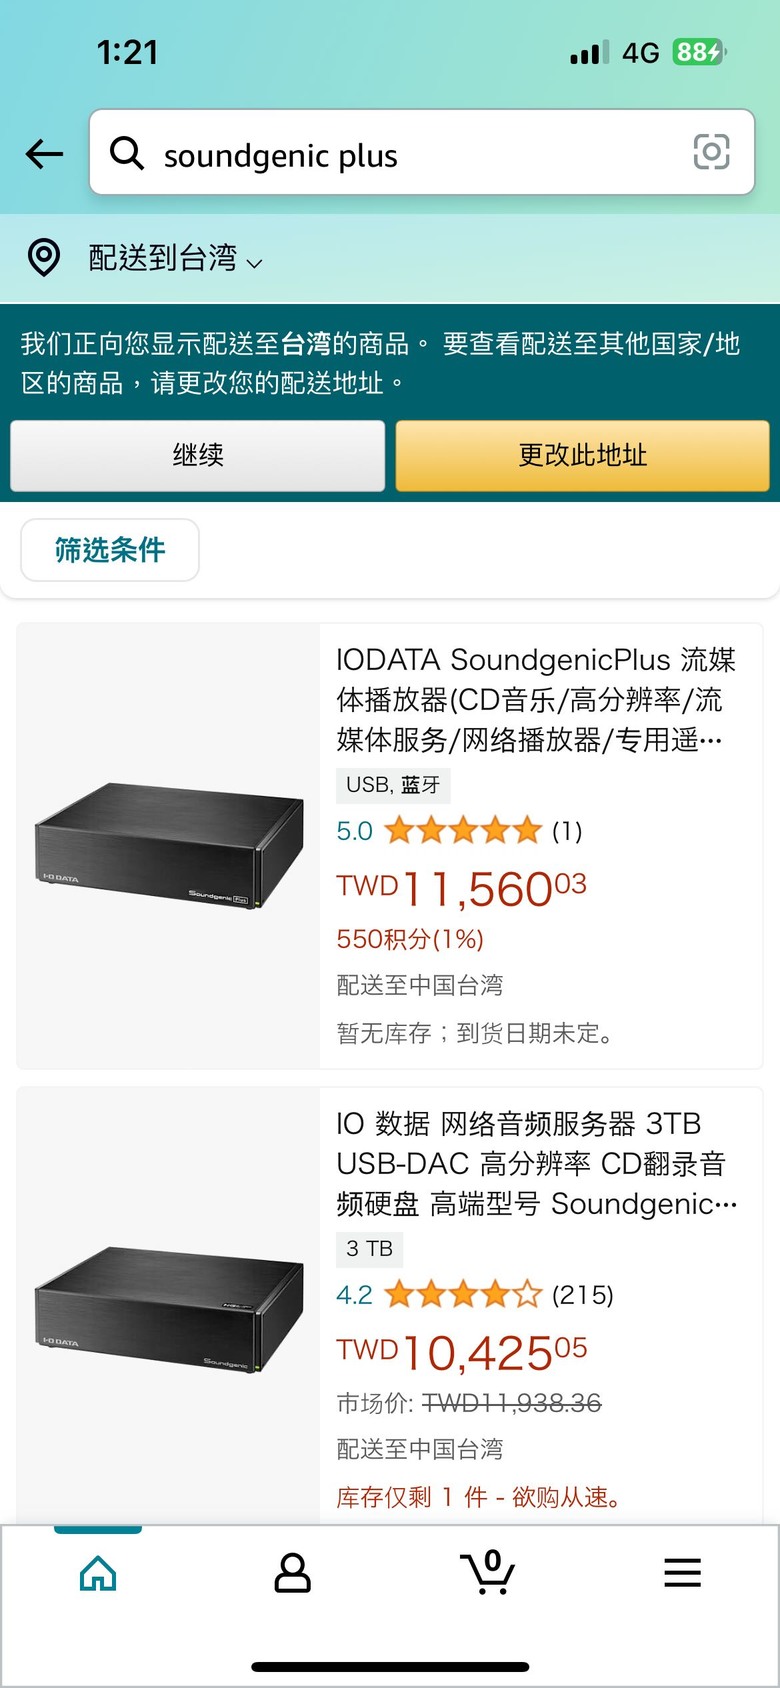Tap the back arrow icon
The image size is (780, 1688).
[x=44, y=154]
